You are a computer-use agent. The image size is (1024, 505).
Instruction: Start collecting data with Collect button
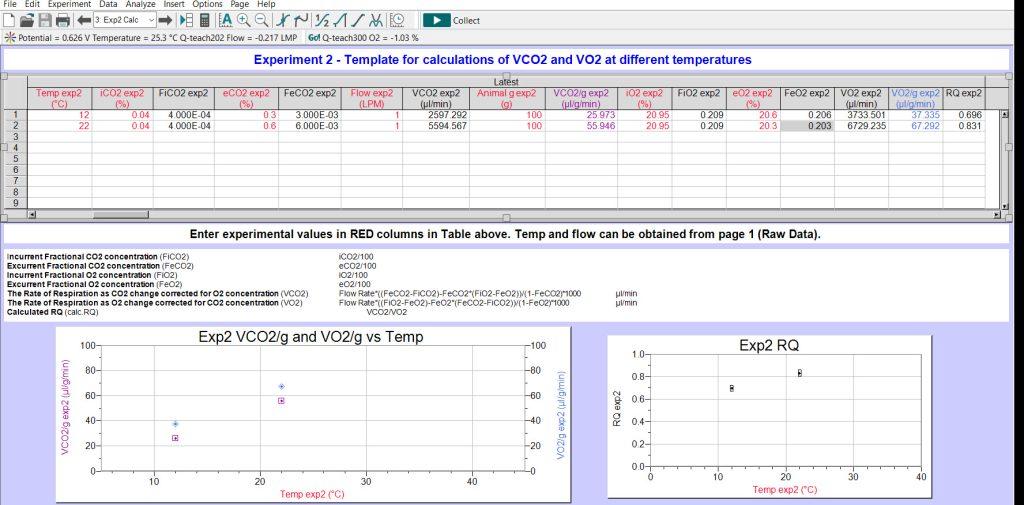coord(451,20)
